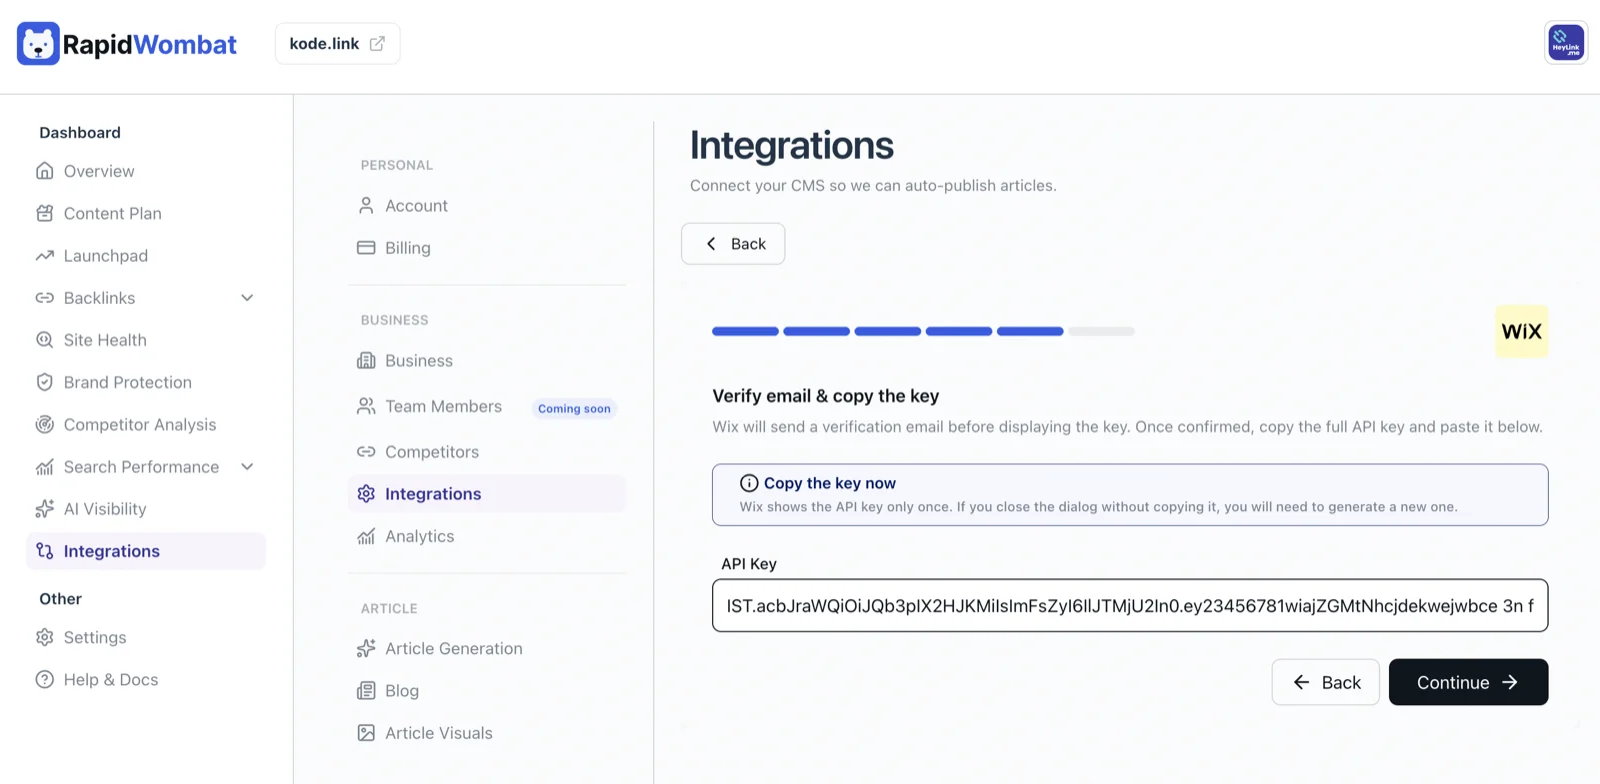1600x784 pixels.
Task: Click the Account person icon
Action: [366, 206]
